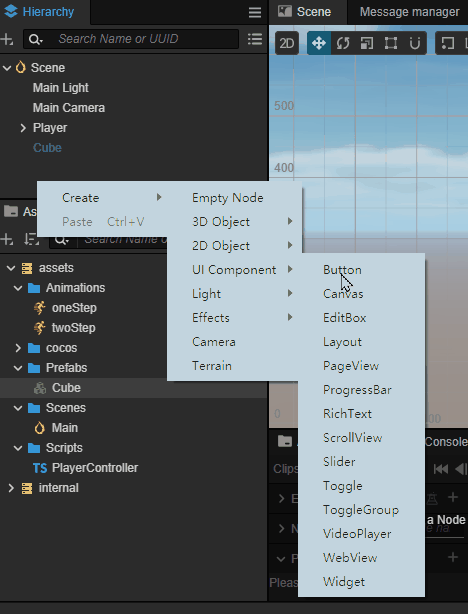Click the plus icon in the bottom animation row
Screen dimensions: 468x614
click(x=453, y=557)
